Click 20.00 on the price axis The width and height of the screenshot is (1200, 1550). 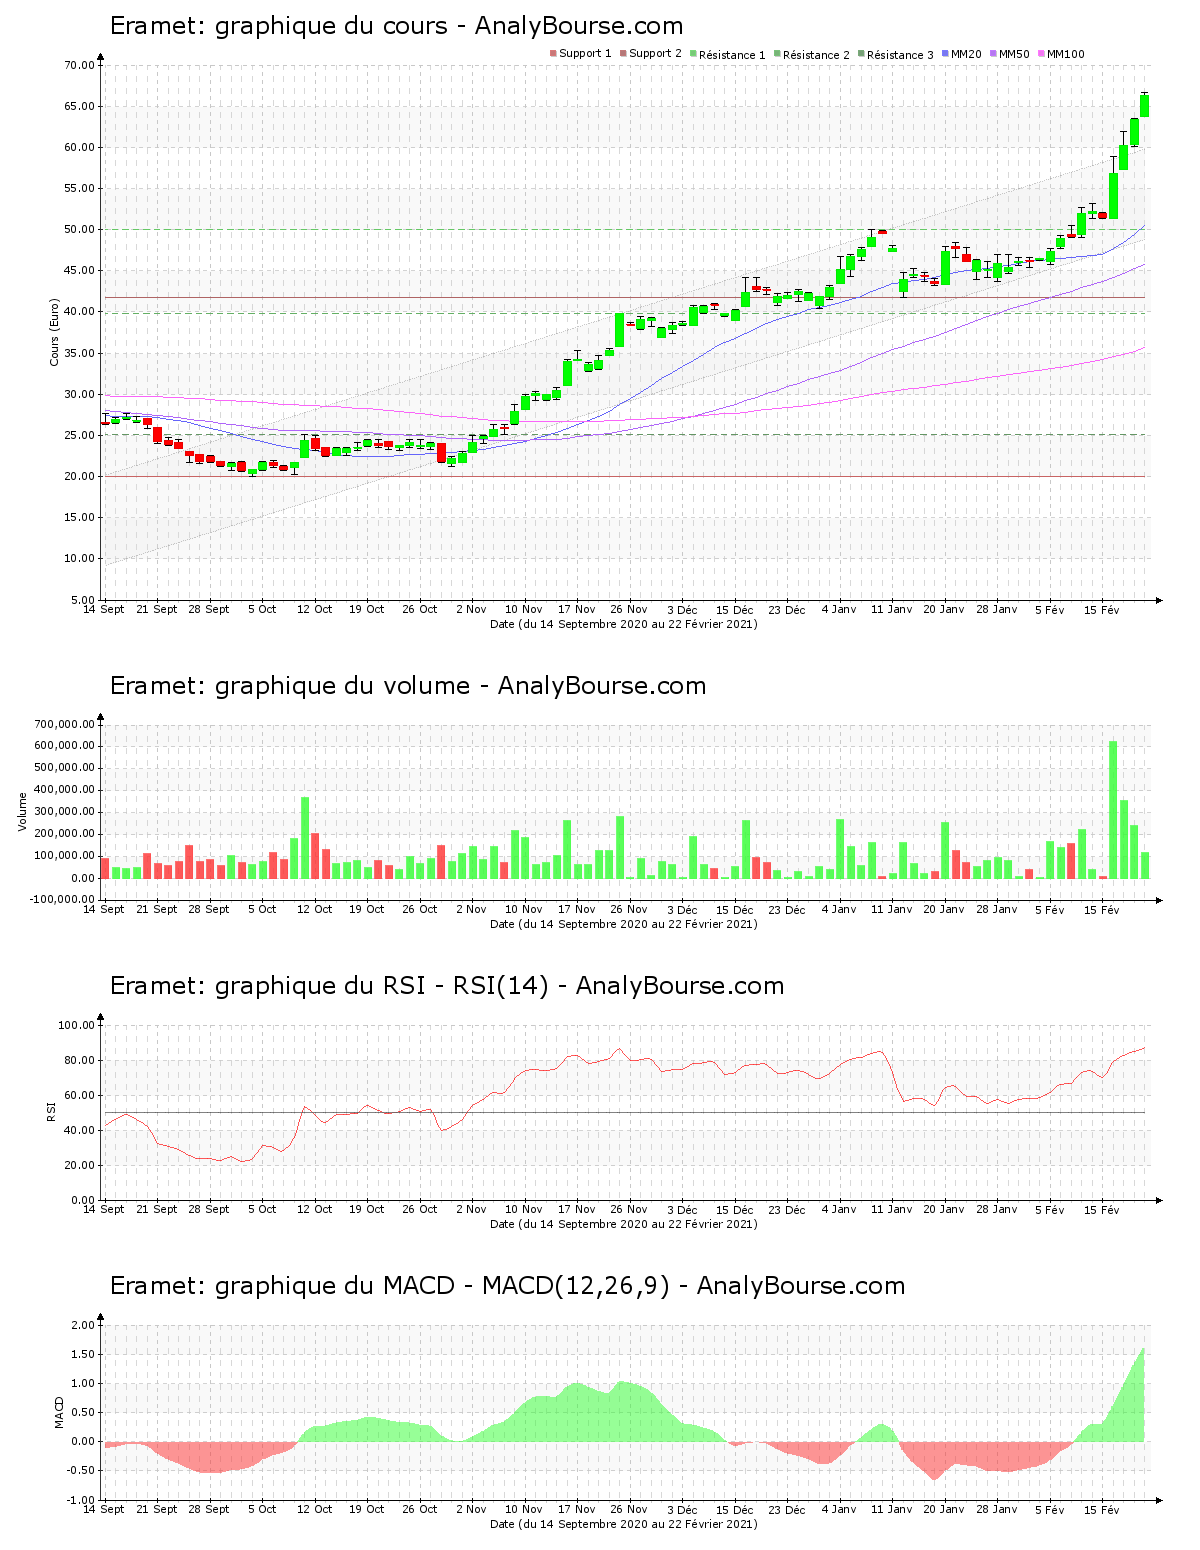80,476
